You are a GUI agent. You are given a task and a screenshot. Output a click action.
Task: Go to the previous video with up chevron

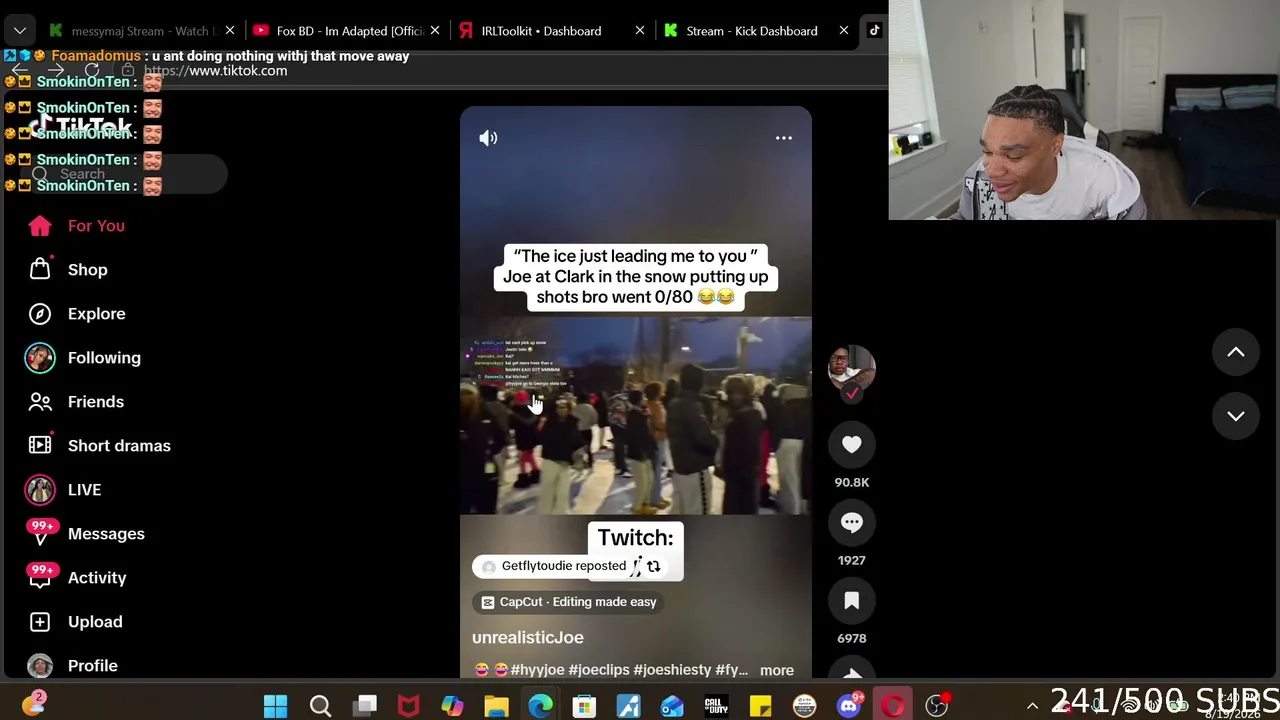click(1236, 352)
